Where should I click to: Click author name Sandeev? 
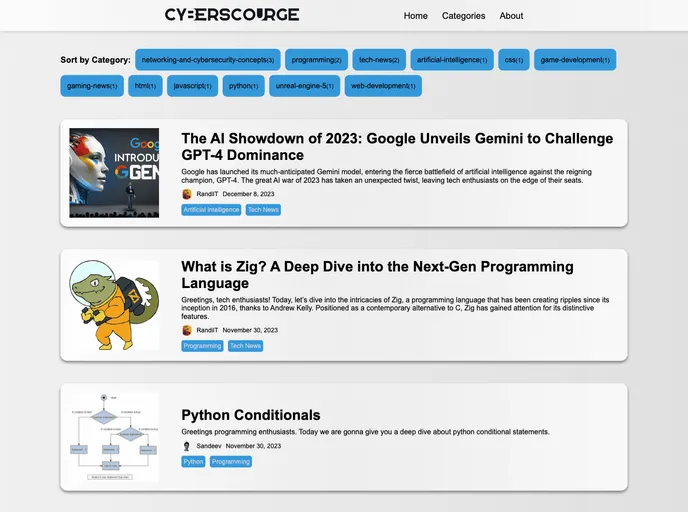click(x=209, y=446)
